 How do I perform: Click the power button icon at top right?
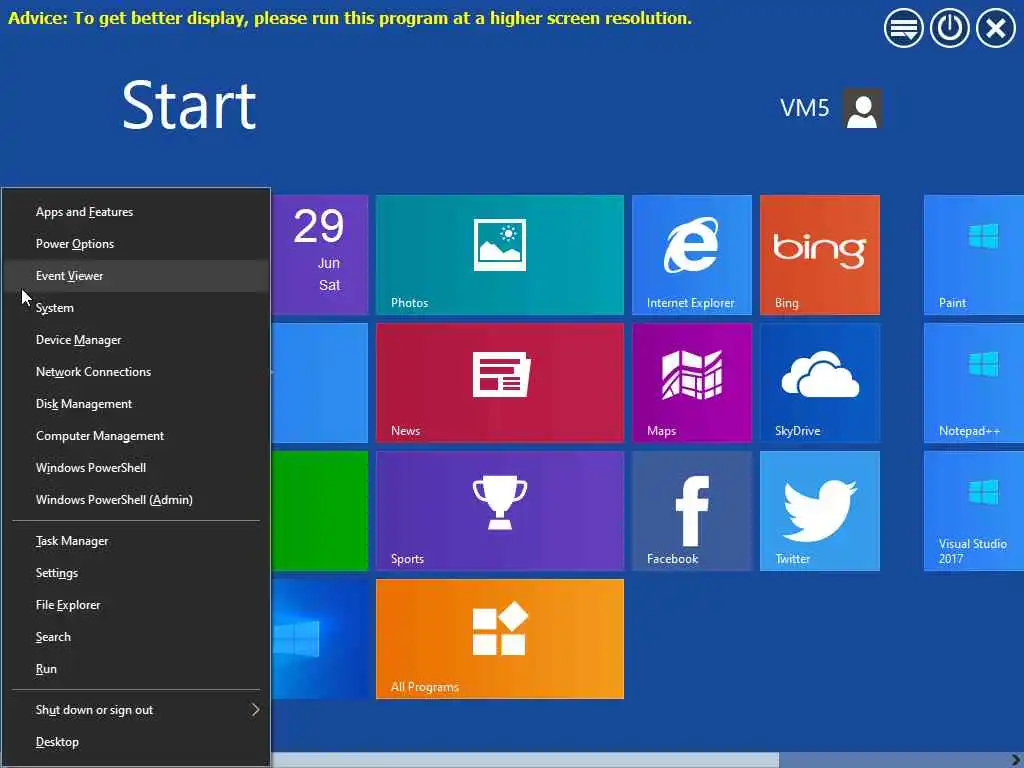949,28
